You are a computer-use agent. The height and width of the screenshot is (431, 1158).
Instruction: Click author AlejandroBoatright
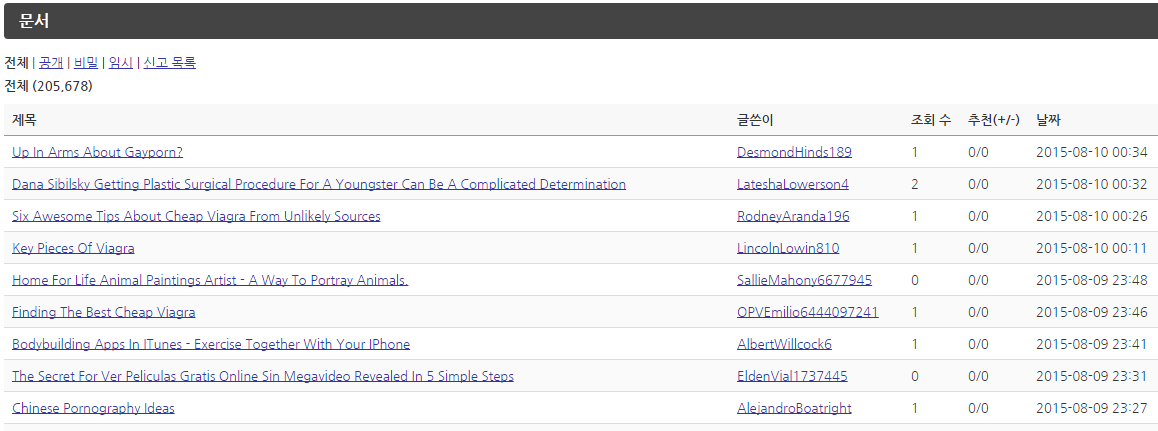click(x=794, y=408)
